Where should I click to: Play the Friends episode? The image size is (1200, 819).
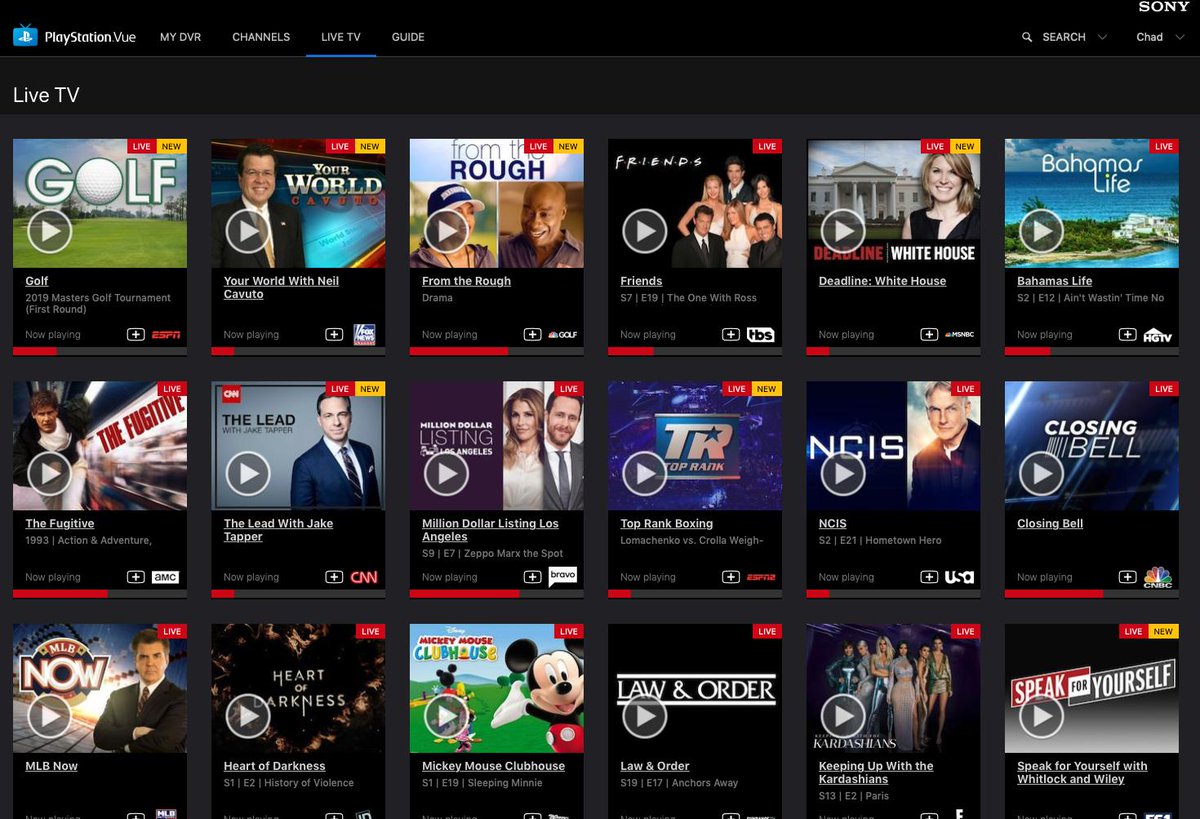tap(644, 231)
